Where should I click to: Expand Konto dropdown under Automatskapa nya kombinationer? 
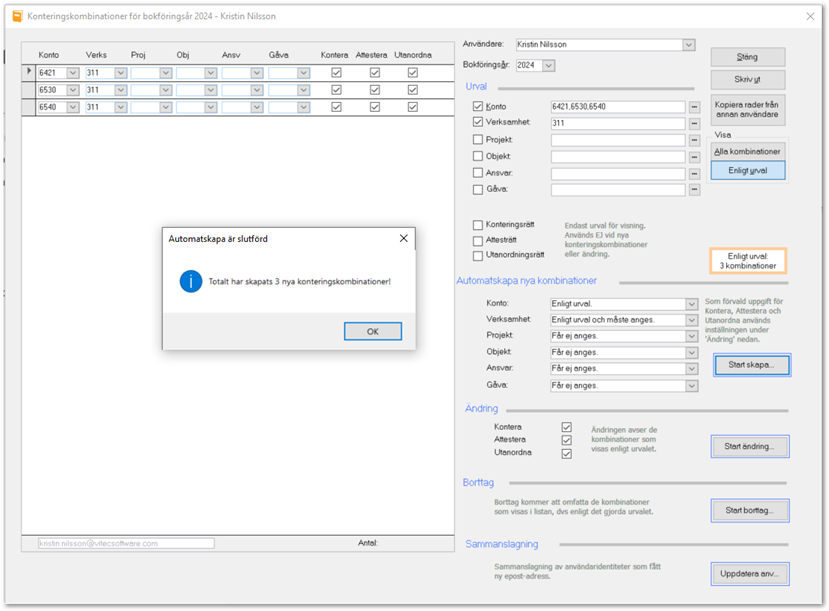[x=691, y=304]
